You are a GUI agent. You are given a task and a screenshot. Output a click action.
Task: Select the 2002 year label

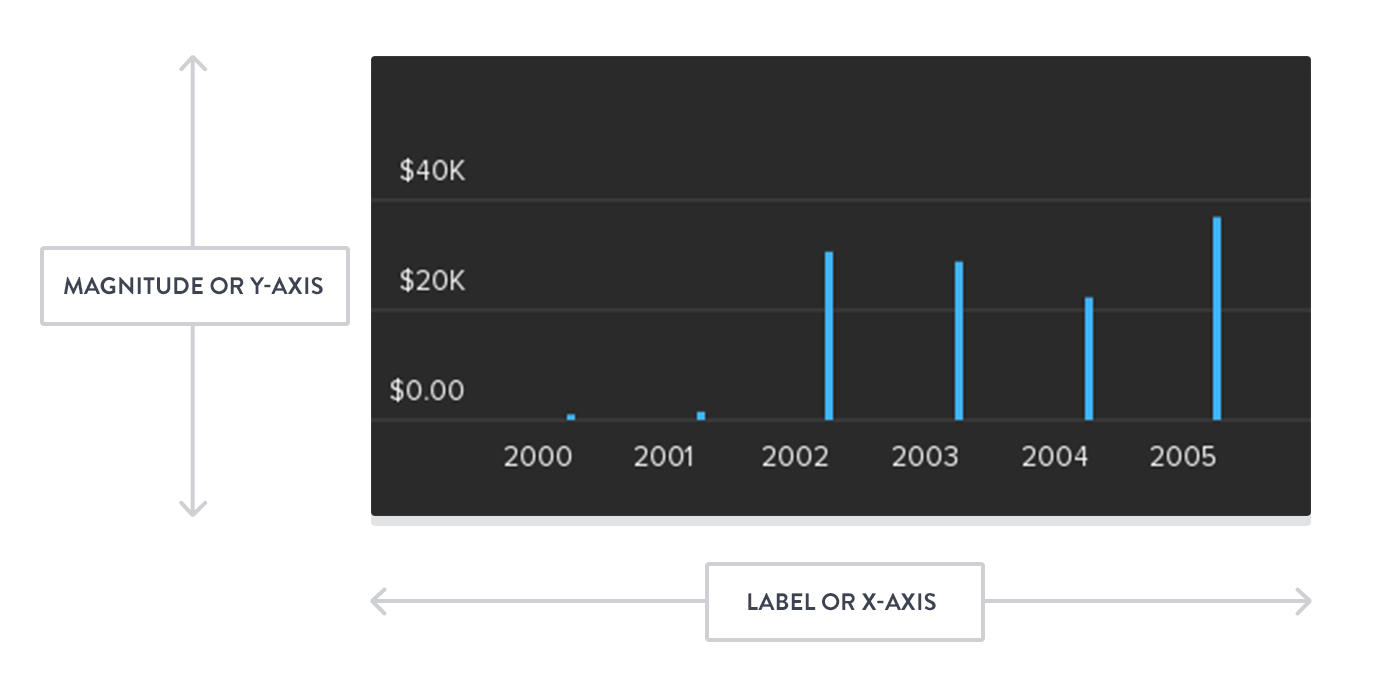(x=795, y=457)
